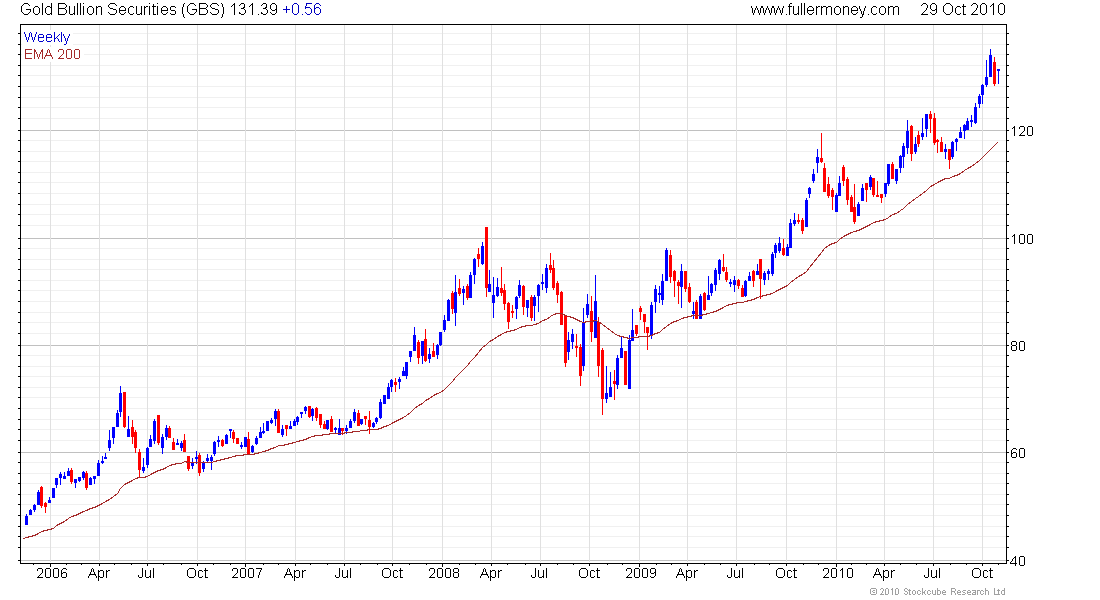1100x600 pixels.
Task: Click the 2006 year axis label
Action: 52,573
